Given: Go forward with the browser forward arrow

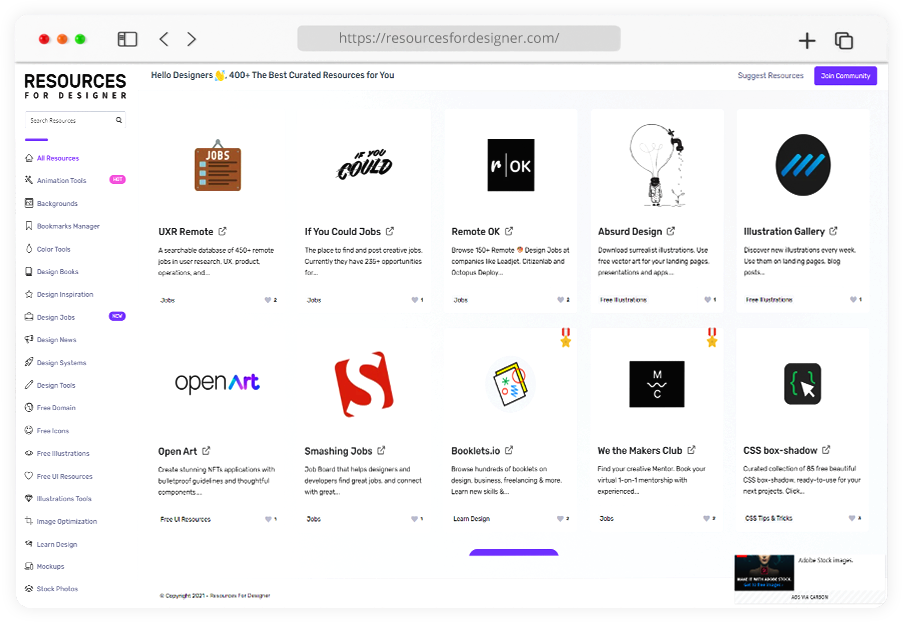Looking at the screenshot, I should point(191,39).
